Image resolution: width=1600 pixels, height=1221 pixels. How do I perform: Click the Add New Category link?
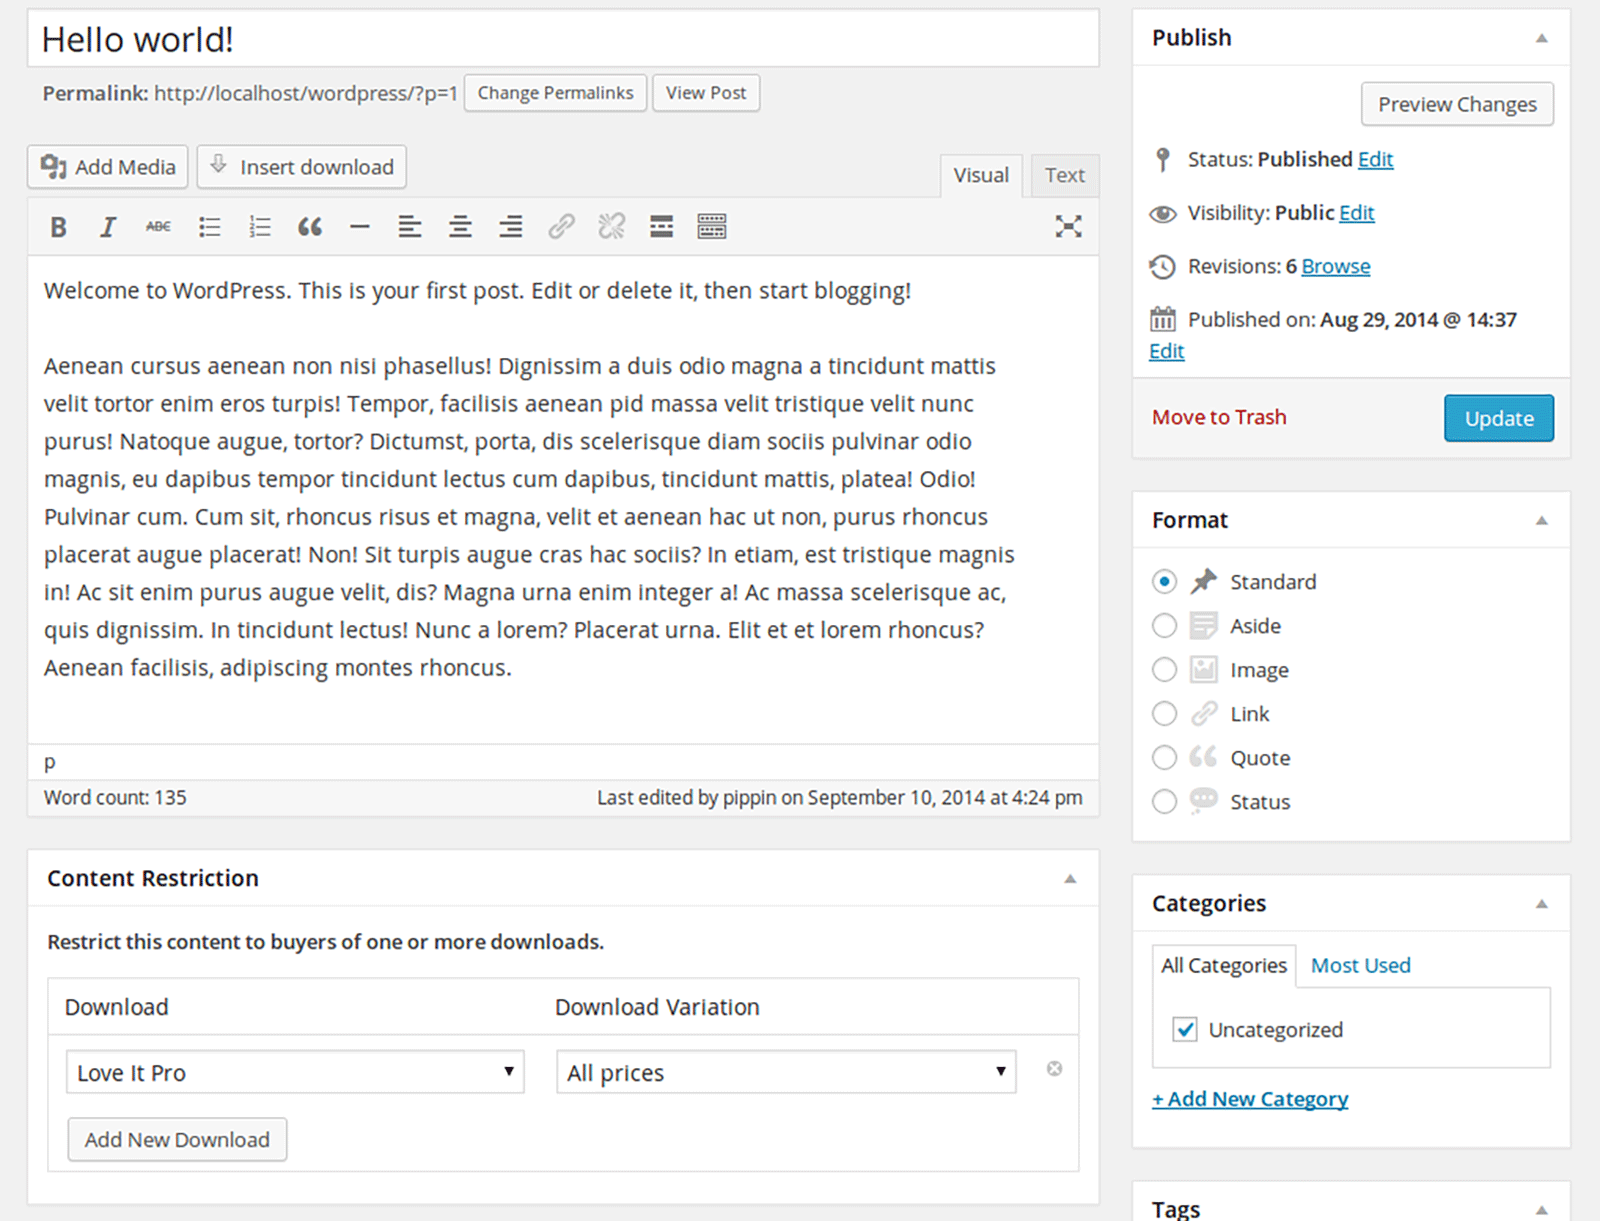(1250, 1098)
